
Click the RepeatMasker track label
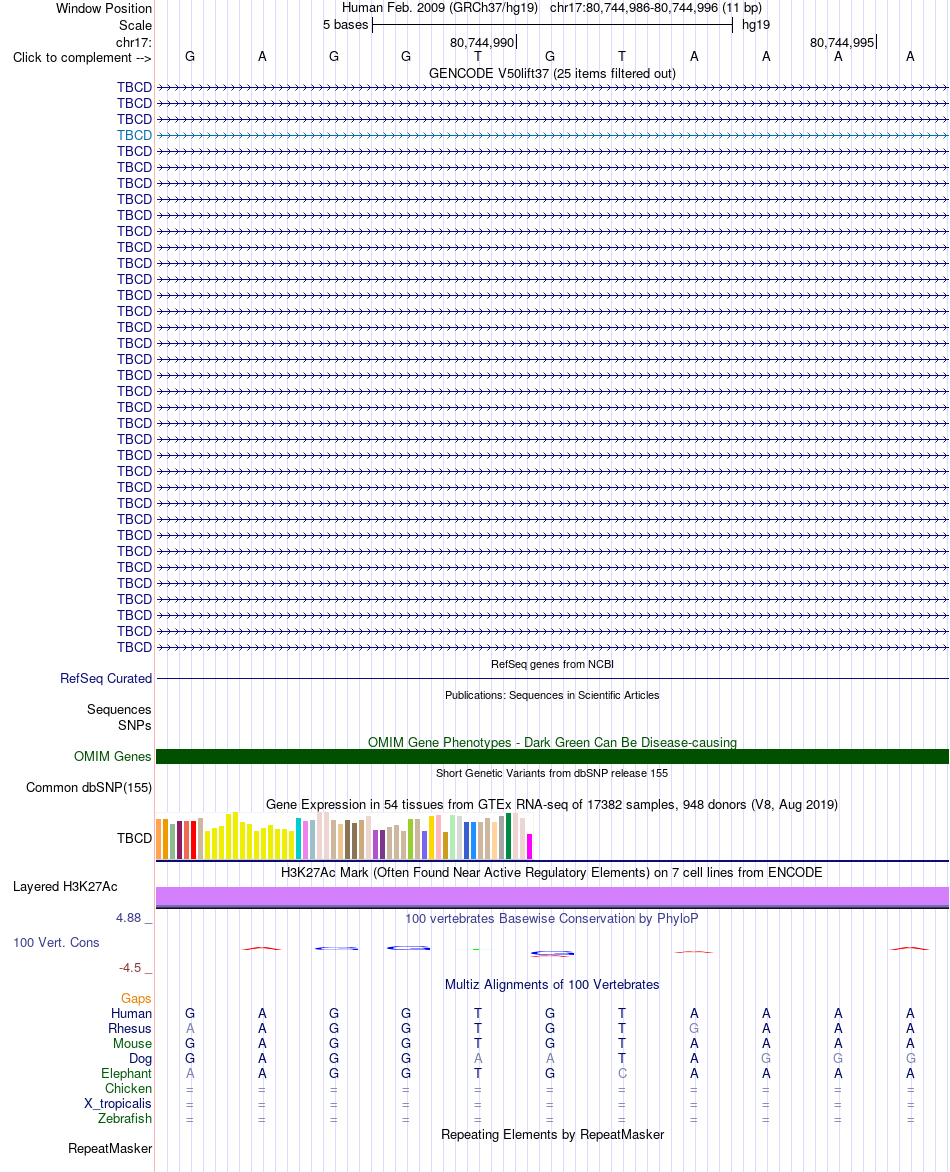click(110, 1149)
